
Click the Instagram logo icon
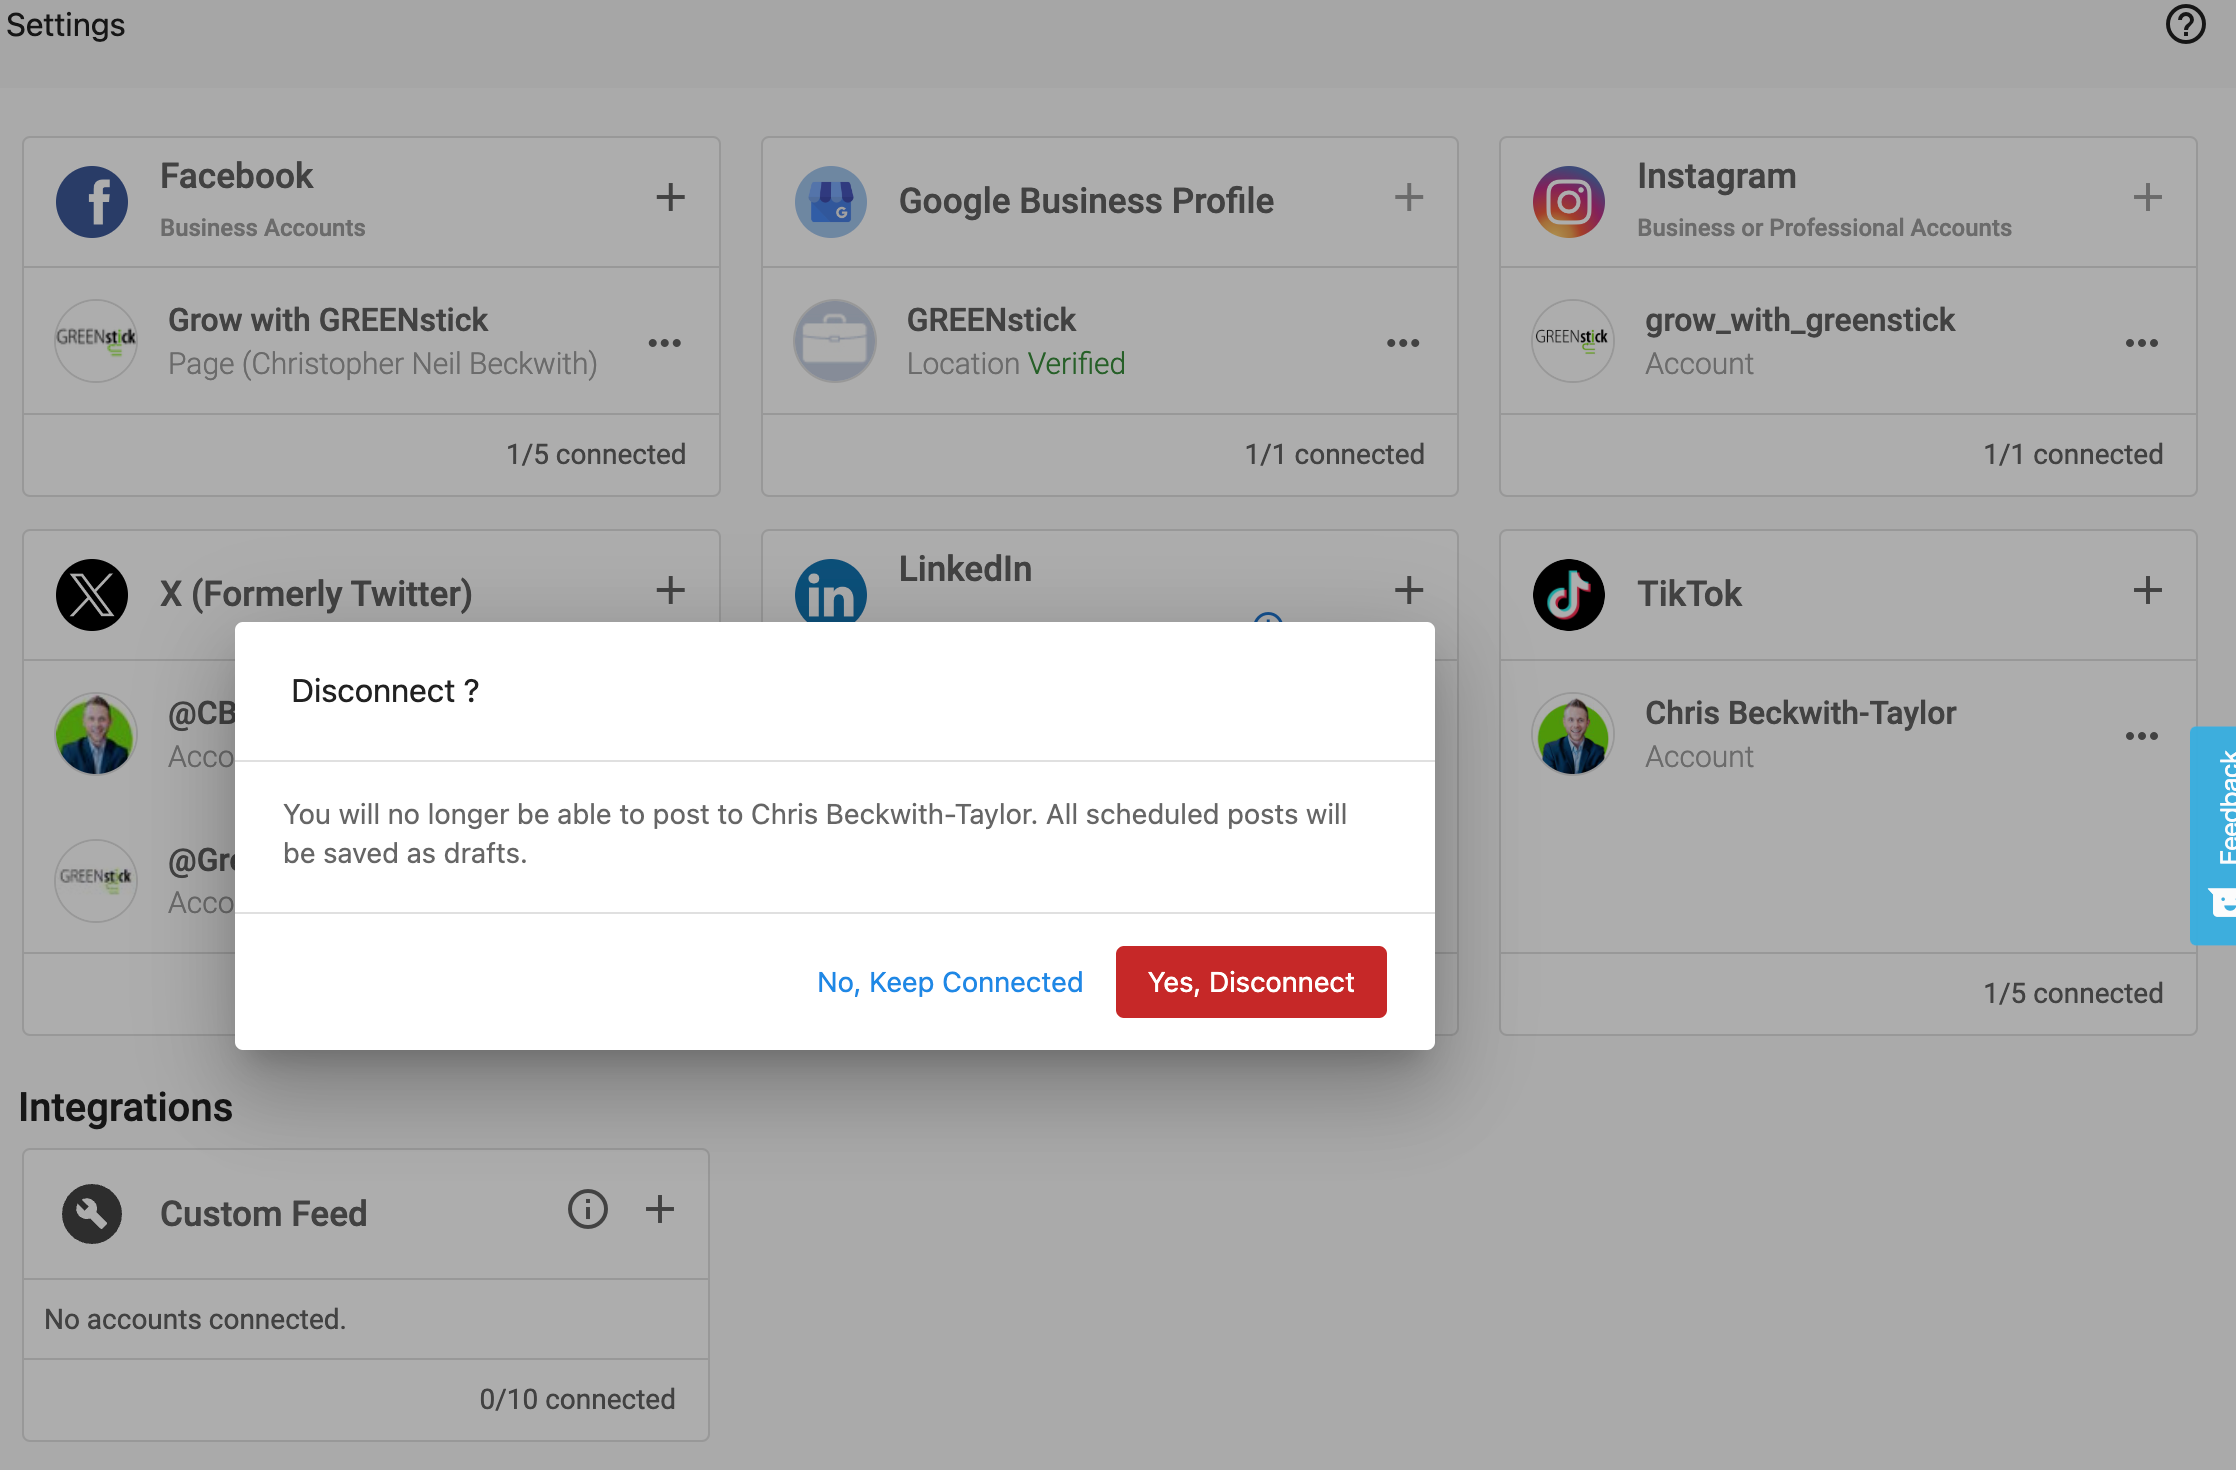[1568, 201]
